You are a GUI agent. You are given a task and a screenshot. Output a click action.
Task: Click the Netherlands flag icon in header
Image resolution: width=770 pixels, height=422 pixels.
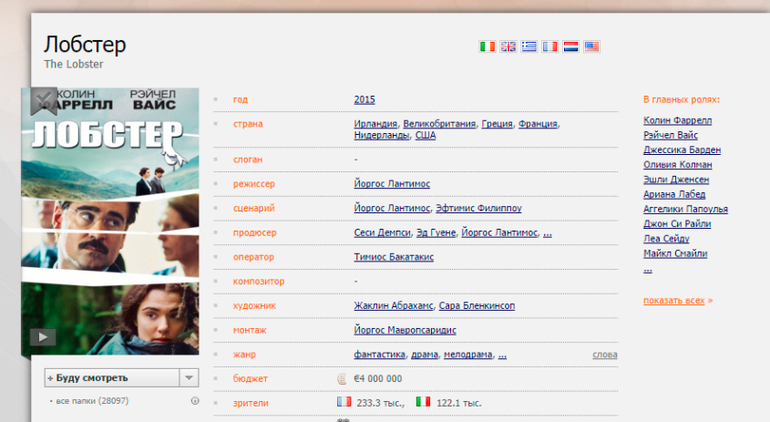[x=571, y=46]
